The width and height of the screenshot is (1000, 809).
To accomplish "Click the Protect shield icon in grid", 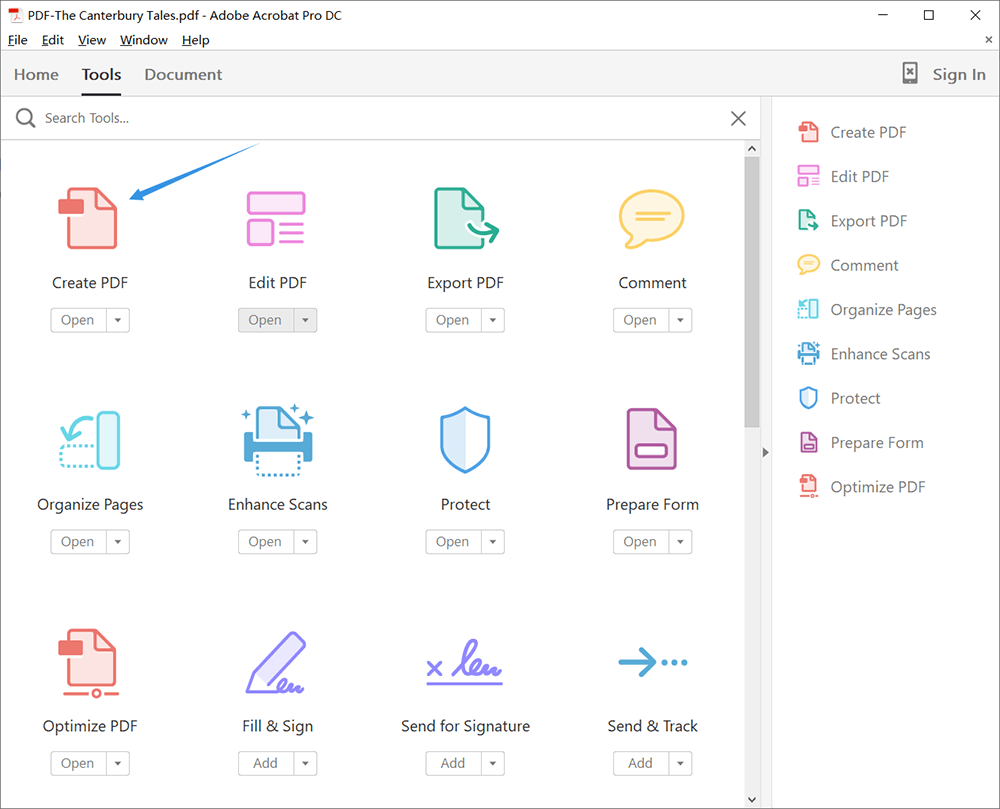I will (465, 440).
